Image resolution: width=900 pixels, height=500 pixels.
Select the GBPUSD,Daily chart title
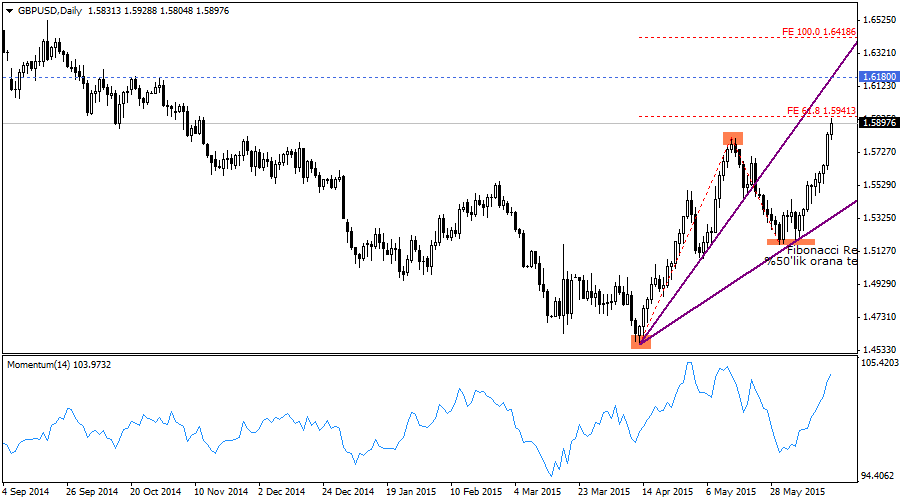click(x=51, y=11)
